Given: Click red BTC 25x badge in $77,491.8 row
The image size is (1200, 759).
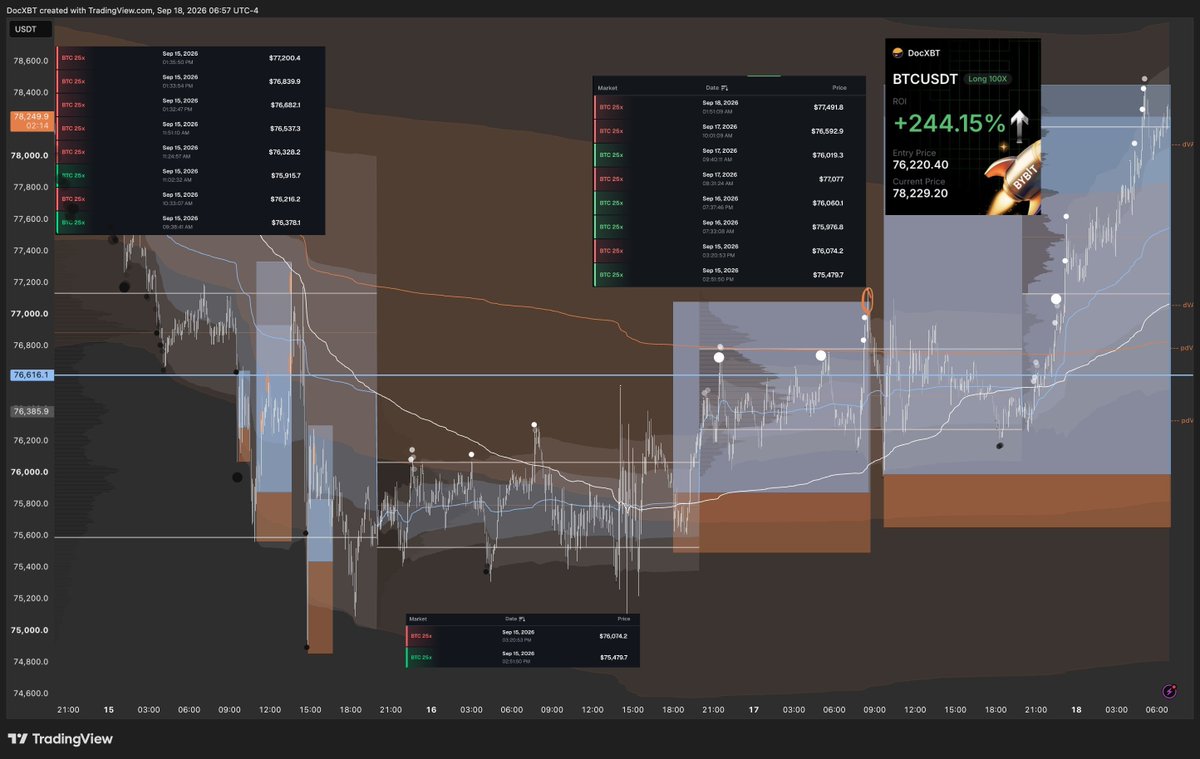Looking at the screenshot, I should coord(610,107).
